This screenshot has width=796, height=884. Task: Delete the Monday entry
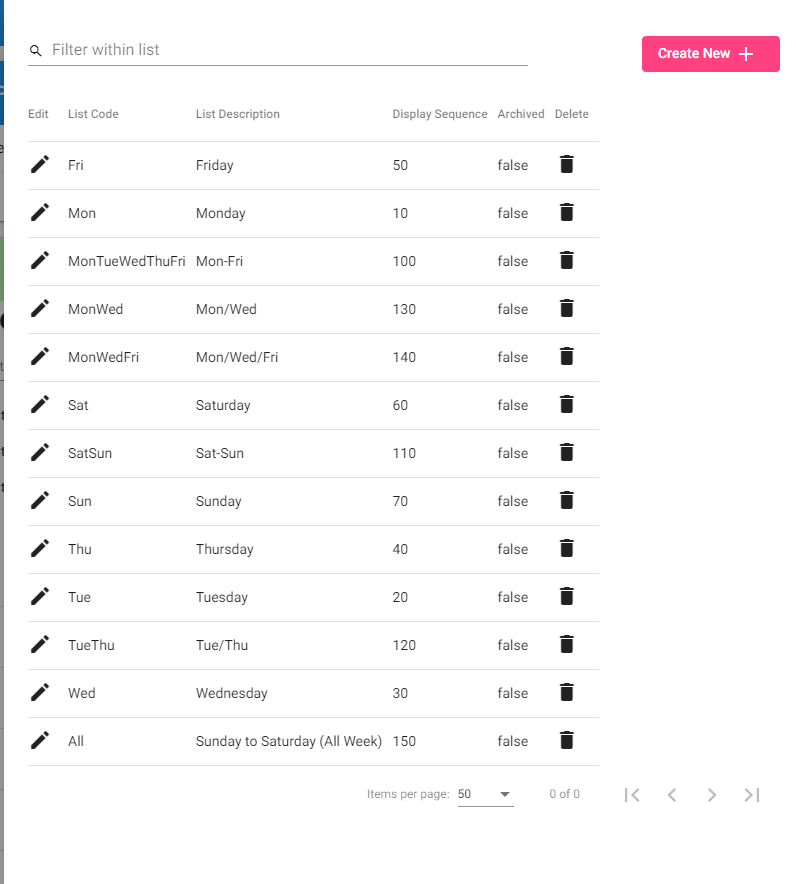567,213
